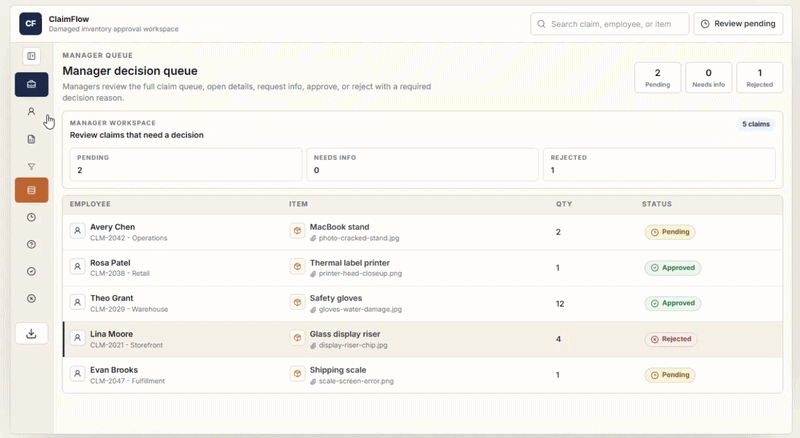The width and height of the screenshot is (800, 438).
Task: Click the Thermal label printer item name
Action: (x=349, y=262)
